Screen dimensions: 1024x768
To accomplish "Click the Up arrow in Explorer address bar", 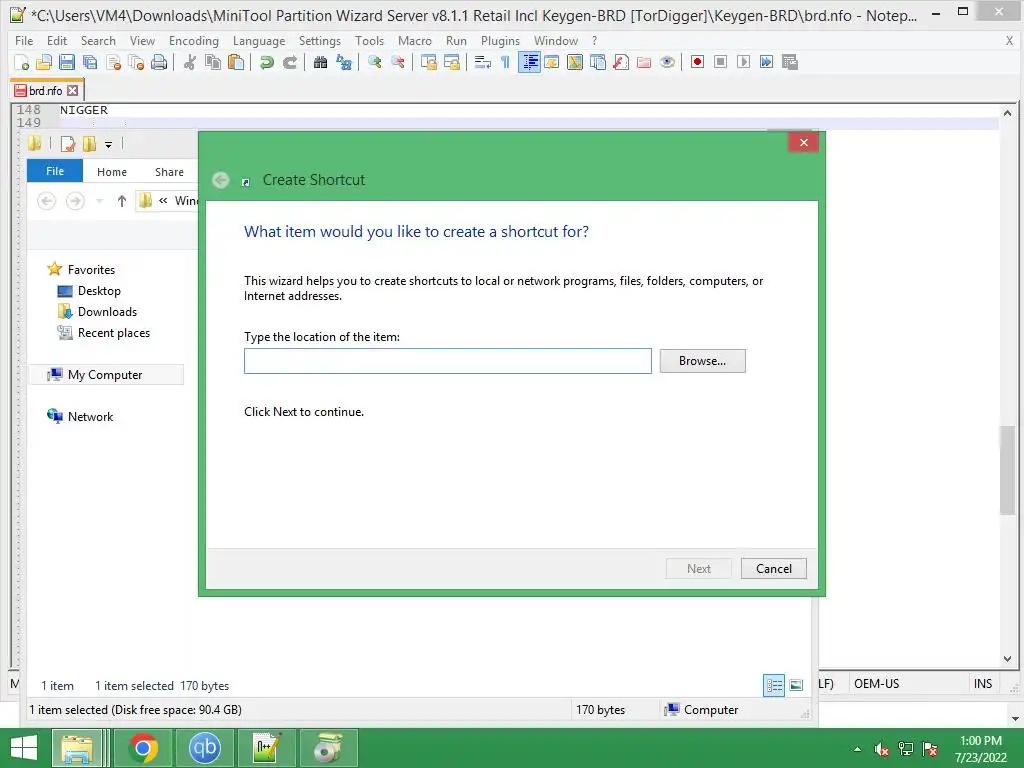I will (121, 201).
